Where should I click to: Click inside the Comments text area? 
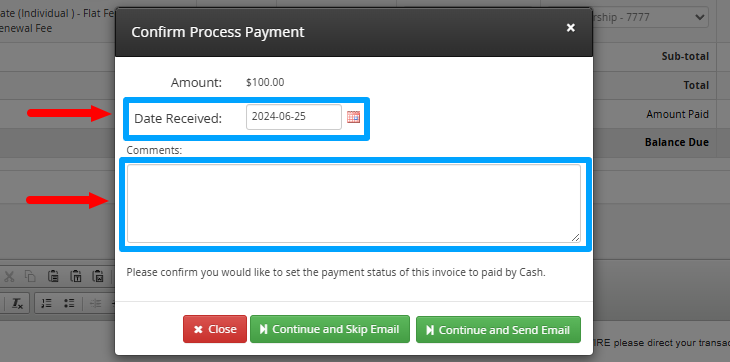click(354, 204)
